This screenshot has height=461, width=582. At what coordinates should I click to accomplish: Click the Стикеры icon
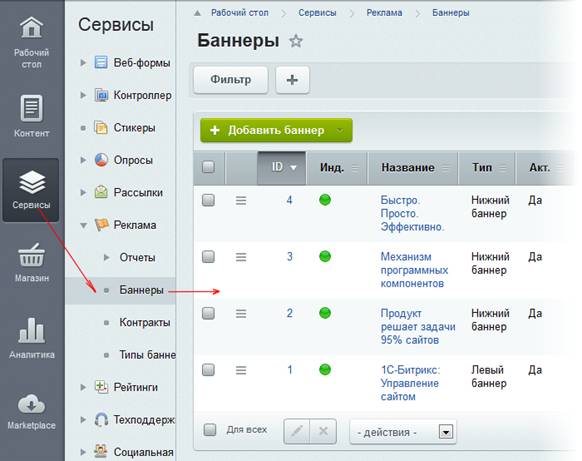coord(101,128)
